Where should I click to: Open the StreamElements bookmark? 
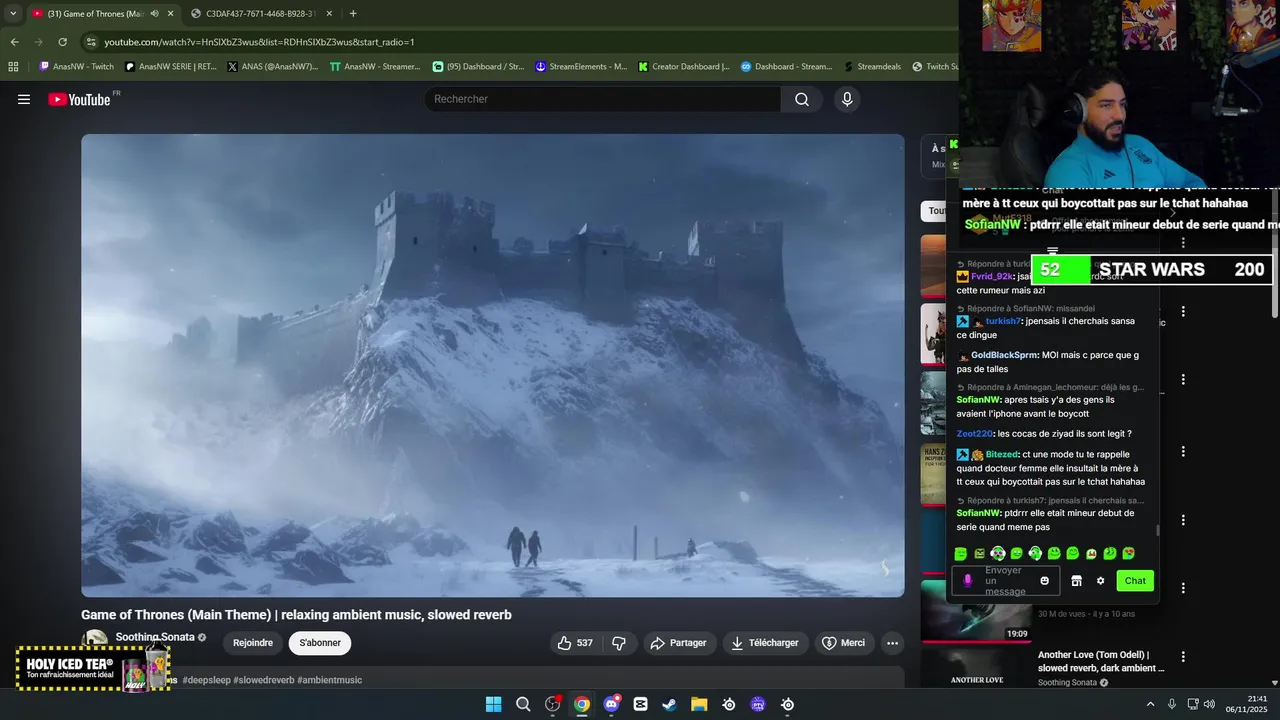[x=581, y=67]
